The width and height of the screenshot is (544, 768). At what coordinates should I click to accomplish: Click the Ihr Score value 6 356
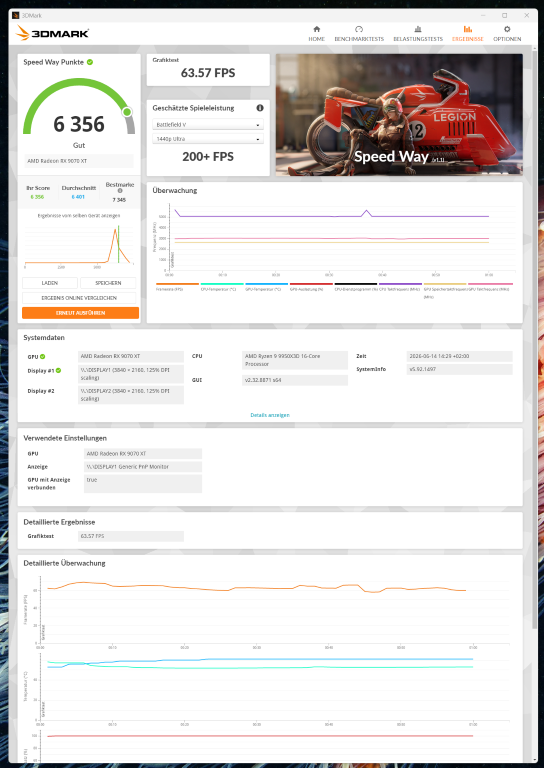37,197
